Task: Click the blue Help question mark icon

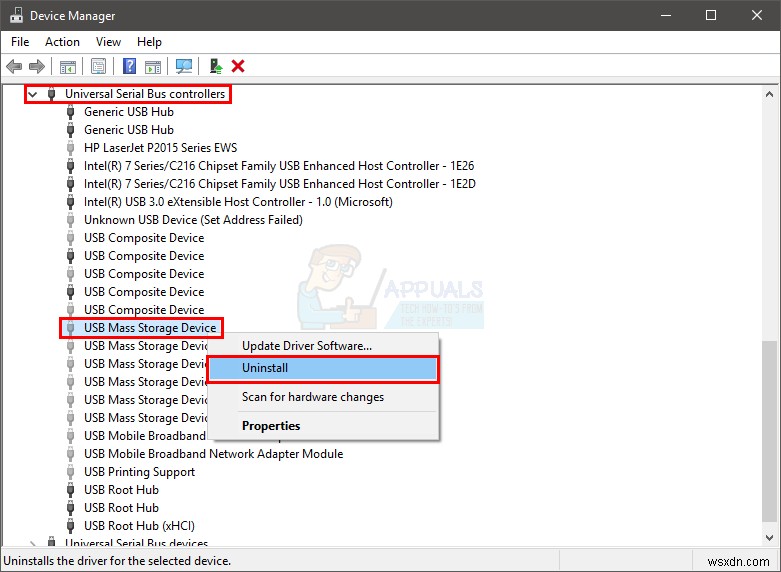Action: point(130,66)
